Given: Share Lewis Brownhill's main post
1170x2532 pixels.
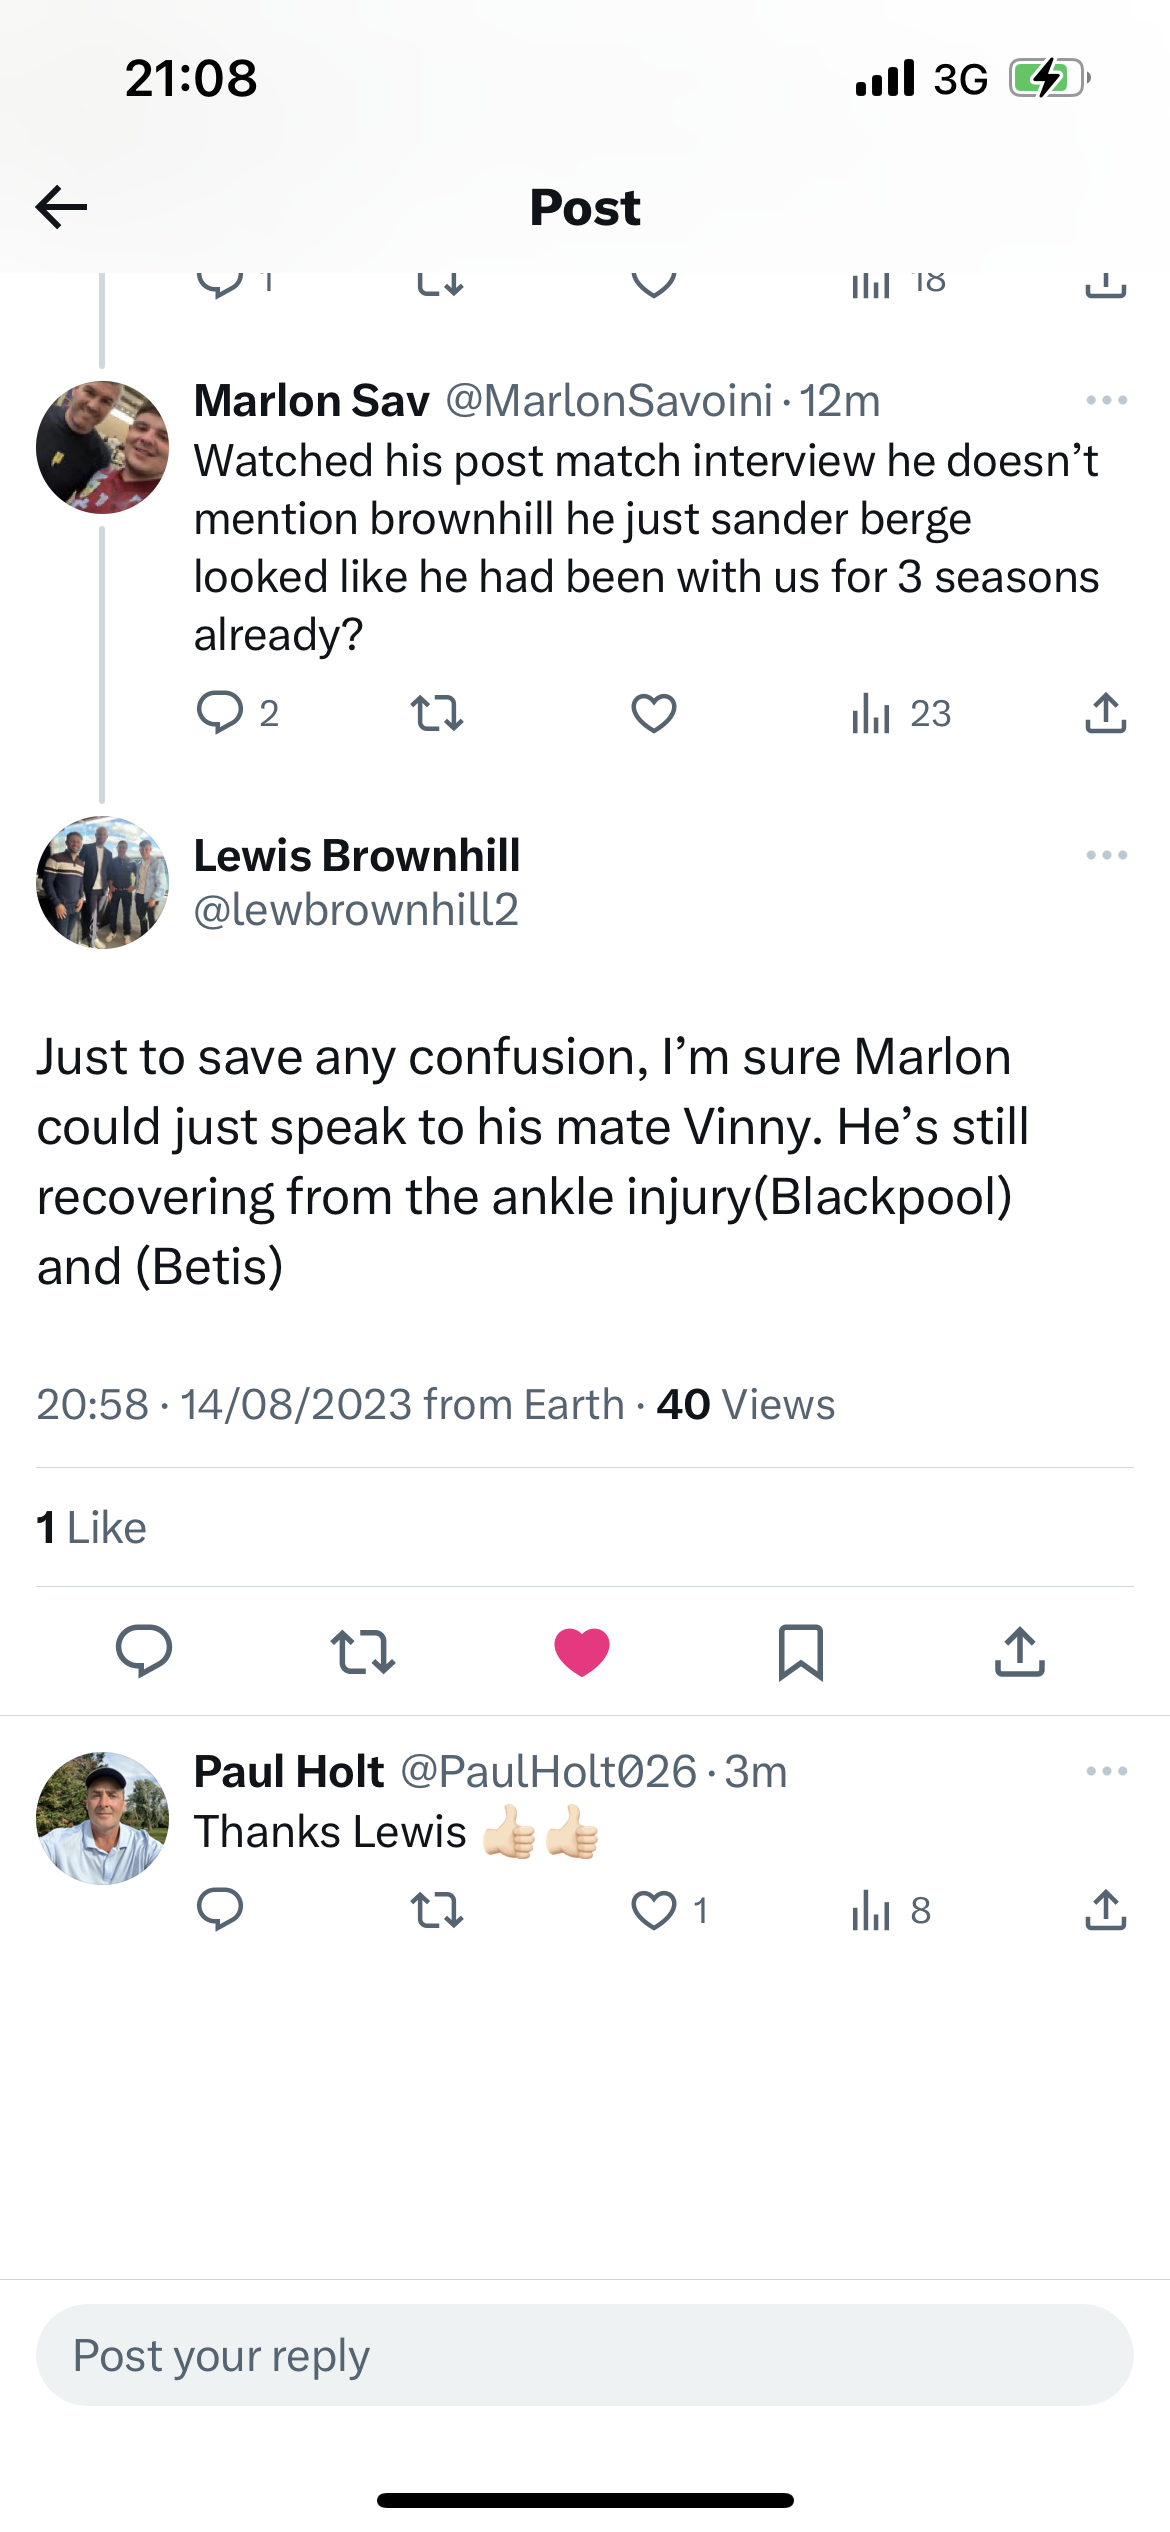Looking at the screenshot, I should (x=1019, y=1651).
